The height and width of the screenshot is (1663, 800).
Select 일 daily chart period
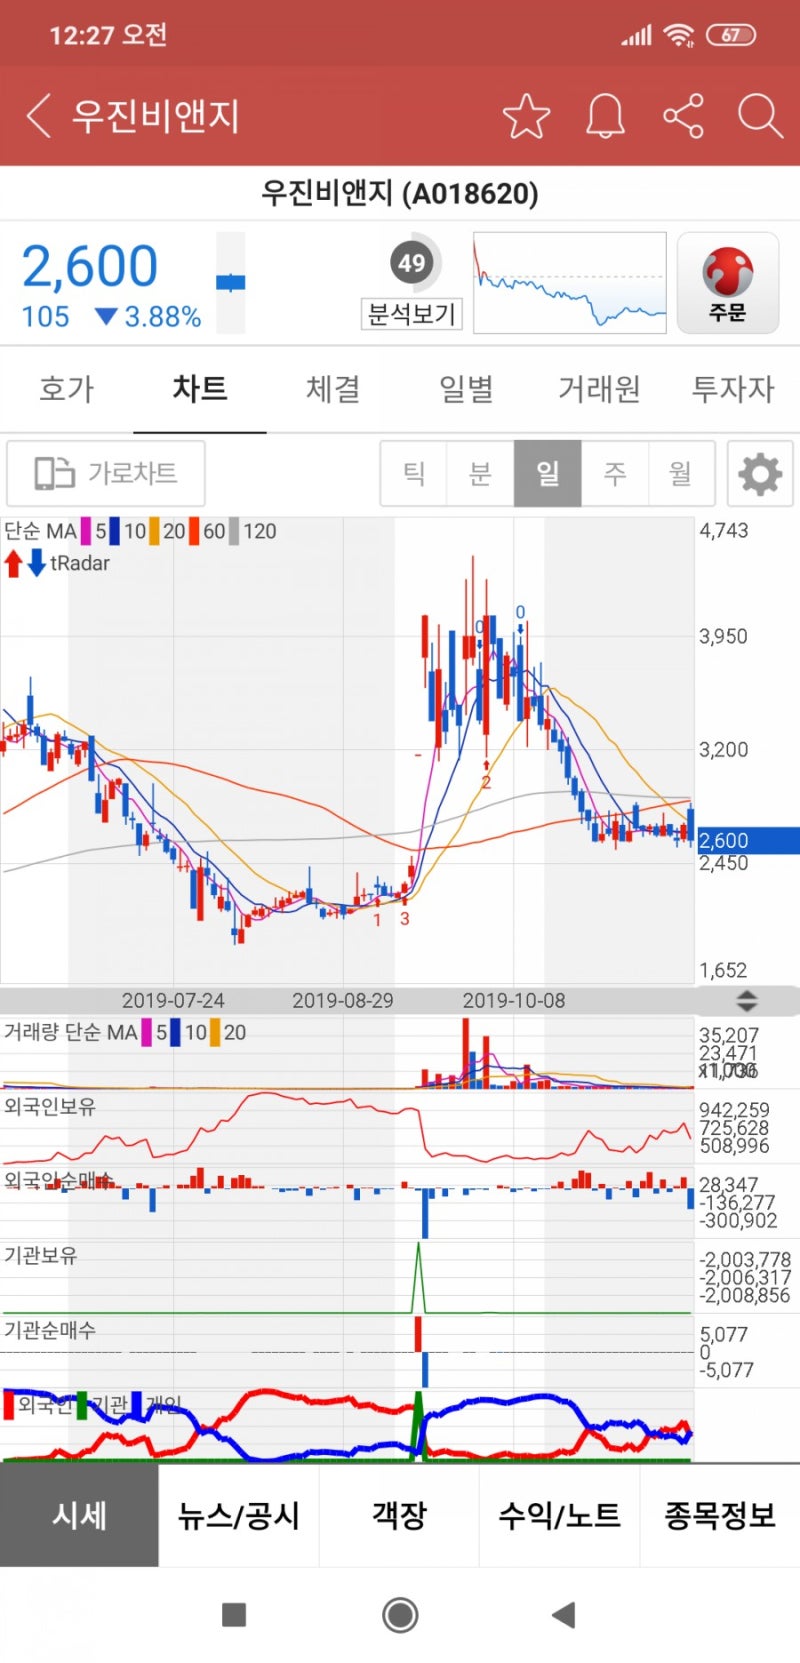point(548,473)
